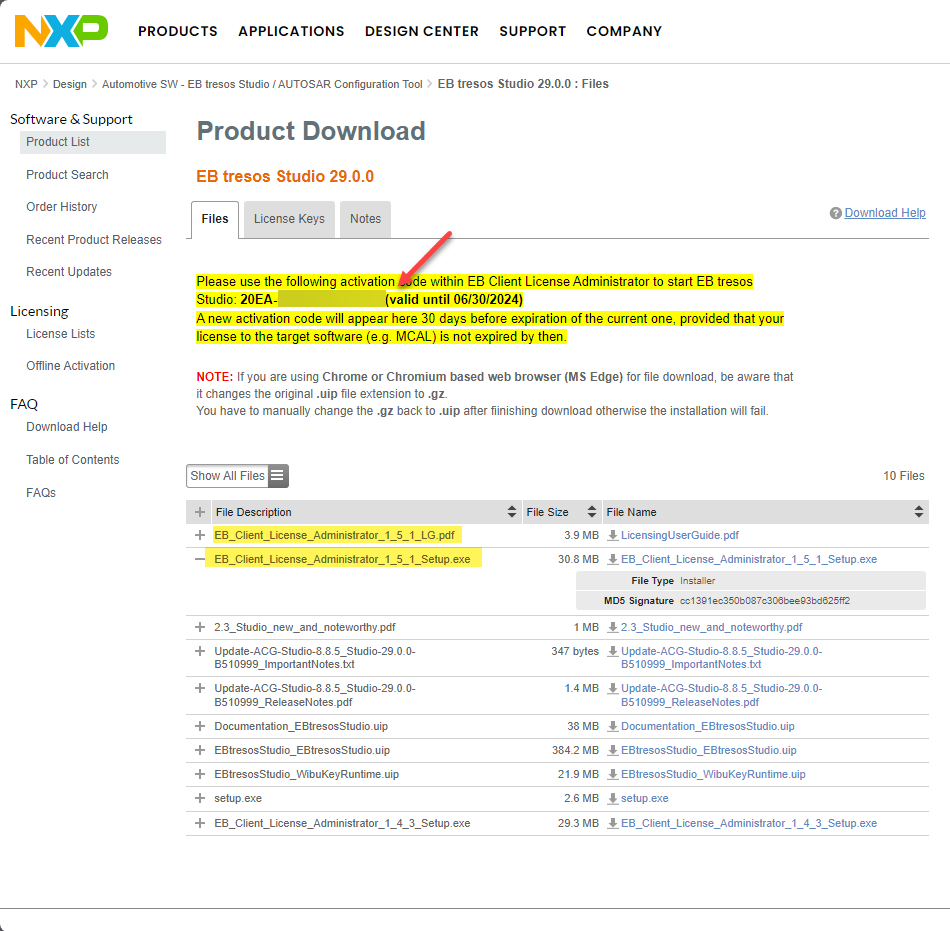Viewport: 950px width, 931px height.
Task: Click the download icon beside EBtresosStudio_EBtresosStudio.uip
Action: 612,750
